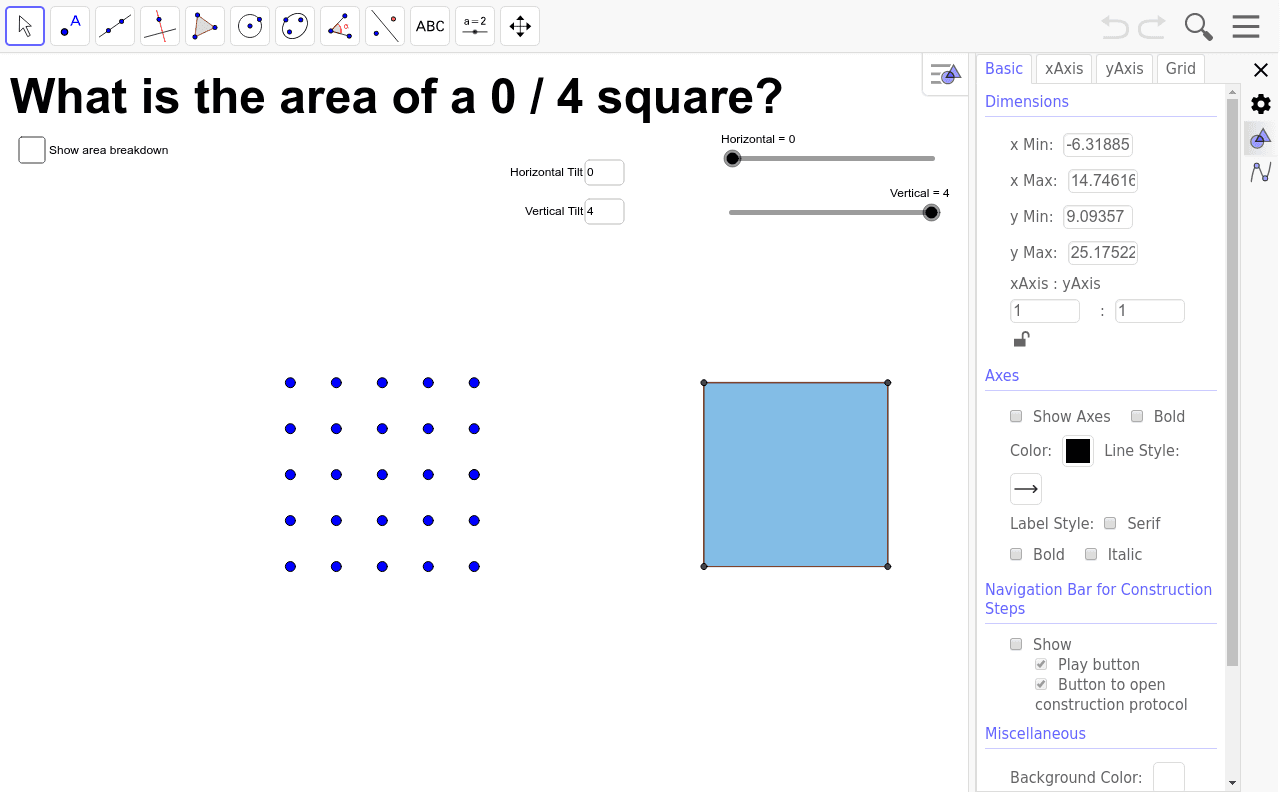Toggle the Play button checkbox
The height and width of the screenshot is (794, 1280).
point(1041,664)
